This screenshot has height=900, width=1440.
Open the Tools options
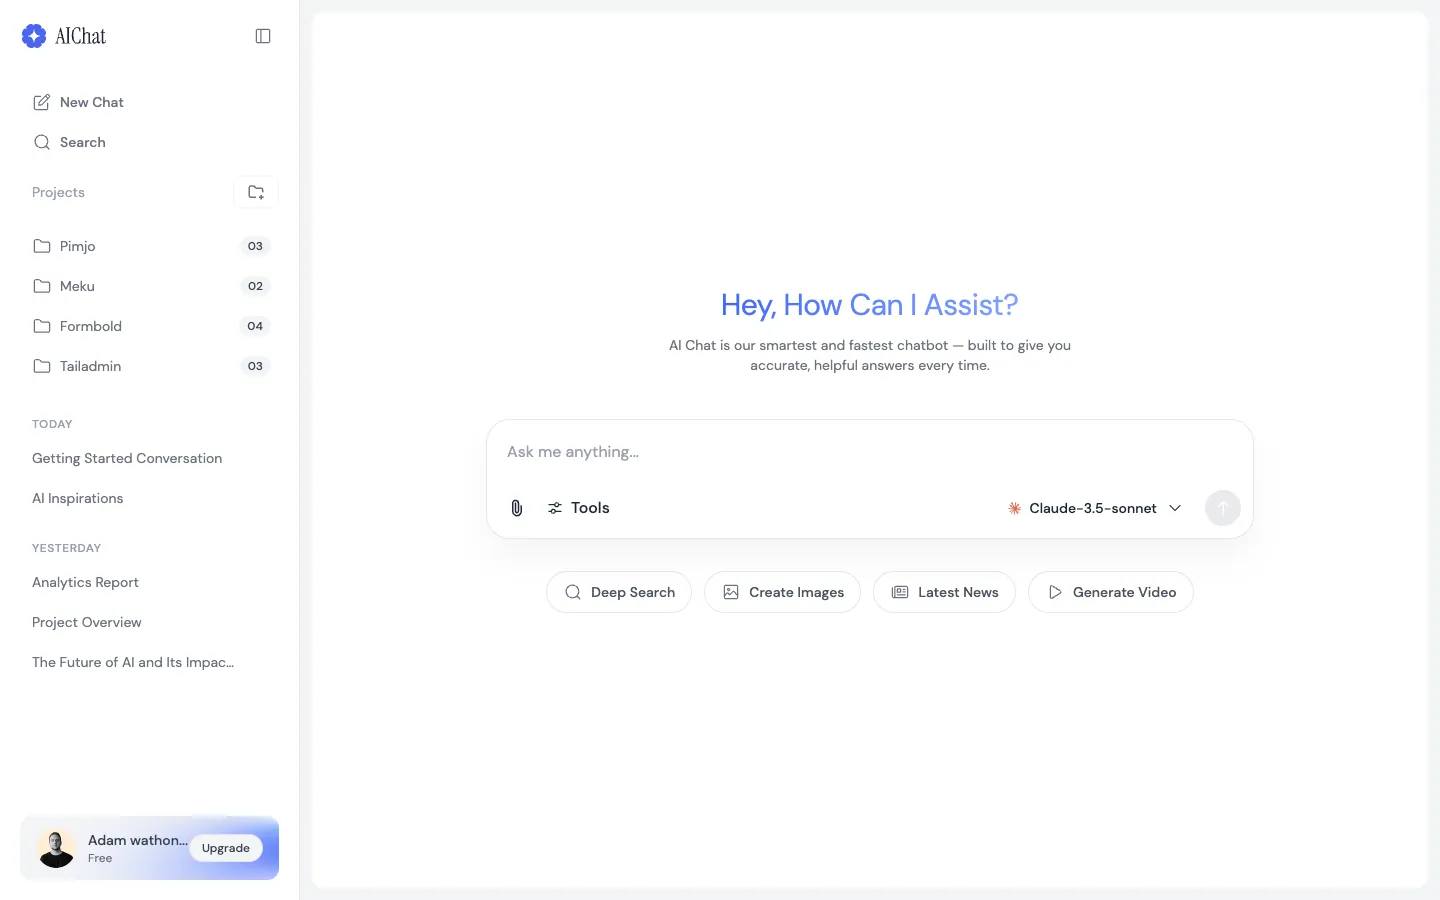point(578,508)
